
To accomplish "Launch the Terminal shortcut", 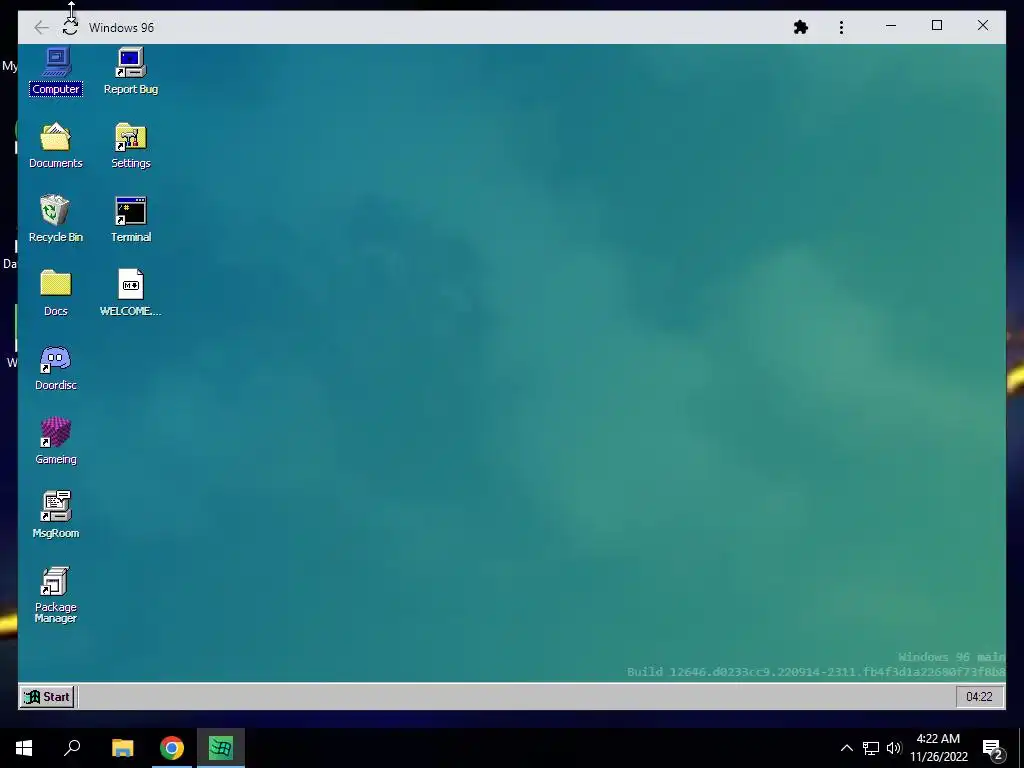I will coord(131,219).
